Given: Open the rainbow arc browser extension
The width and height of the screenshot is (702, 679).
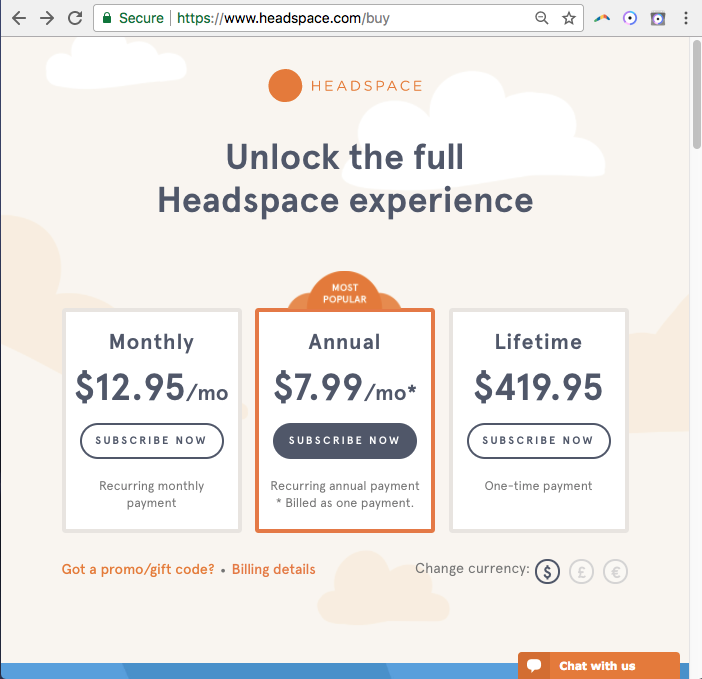Looking at the screenshot, I should click(602, 18).
